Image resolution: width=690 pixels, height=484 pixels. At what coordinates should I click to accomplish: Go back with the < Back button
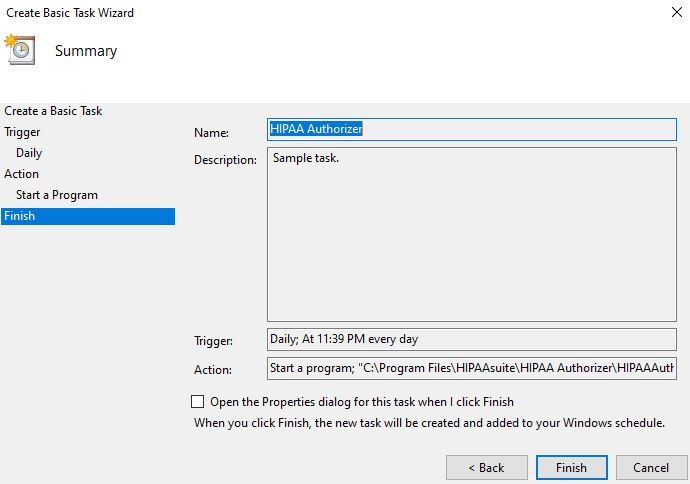[487, 467]
